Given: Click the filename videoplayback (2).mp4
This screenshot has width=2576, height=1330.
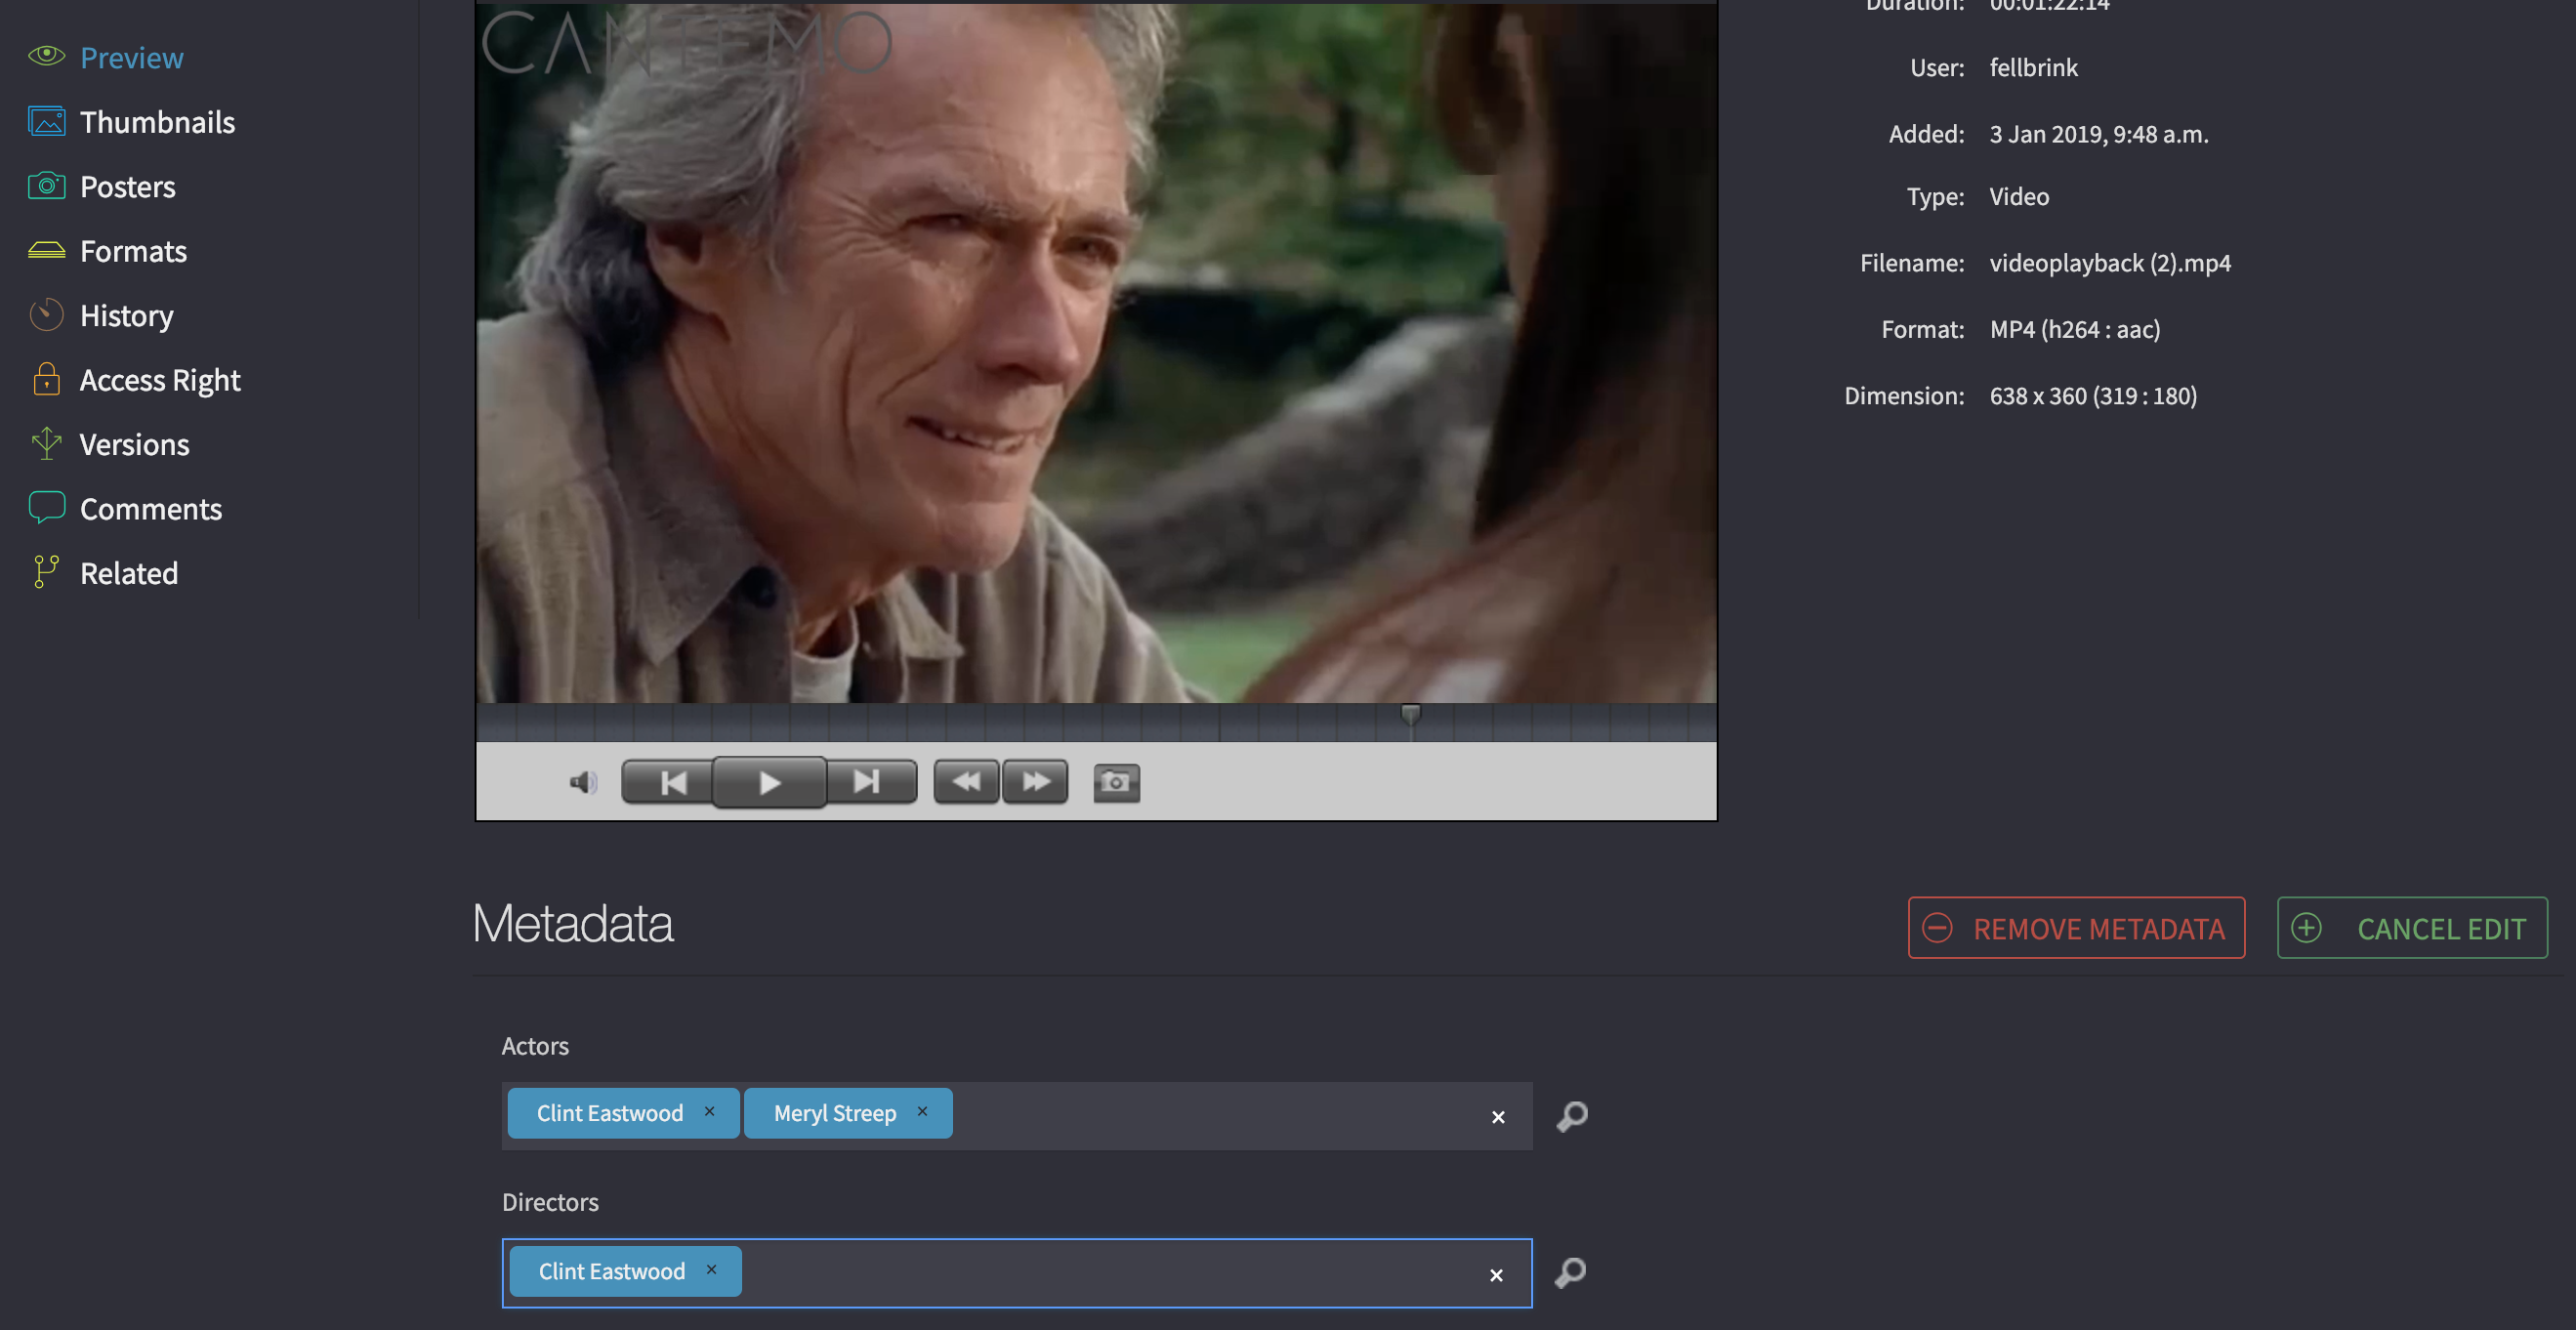Looking at the screenshot, I should pos(2110,263).
